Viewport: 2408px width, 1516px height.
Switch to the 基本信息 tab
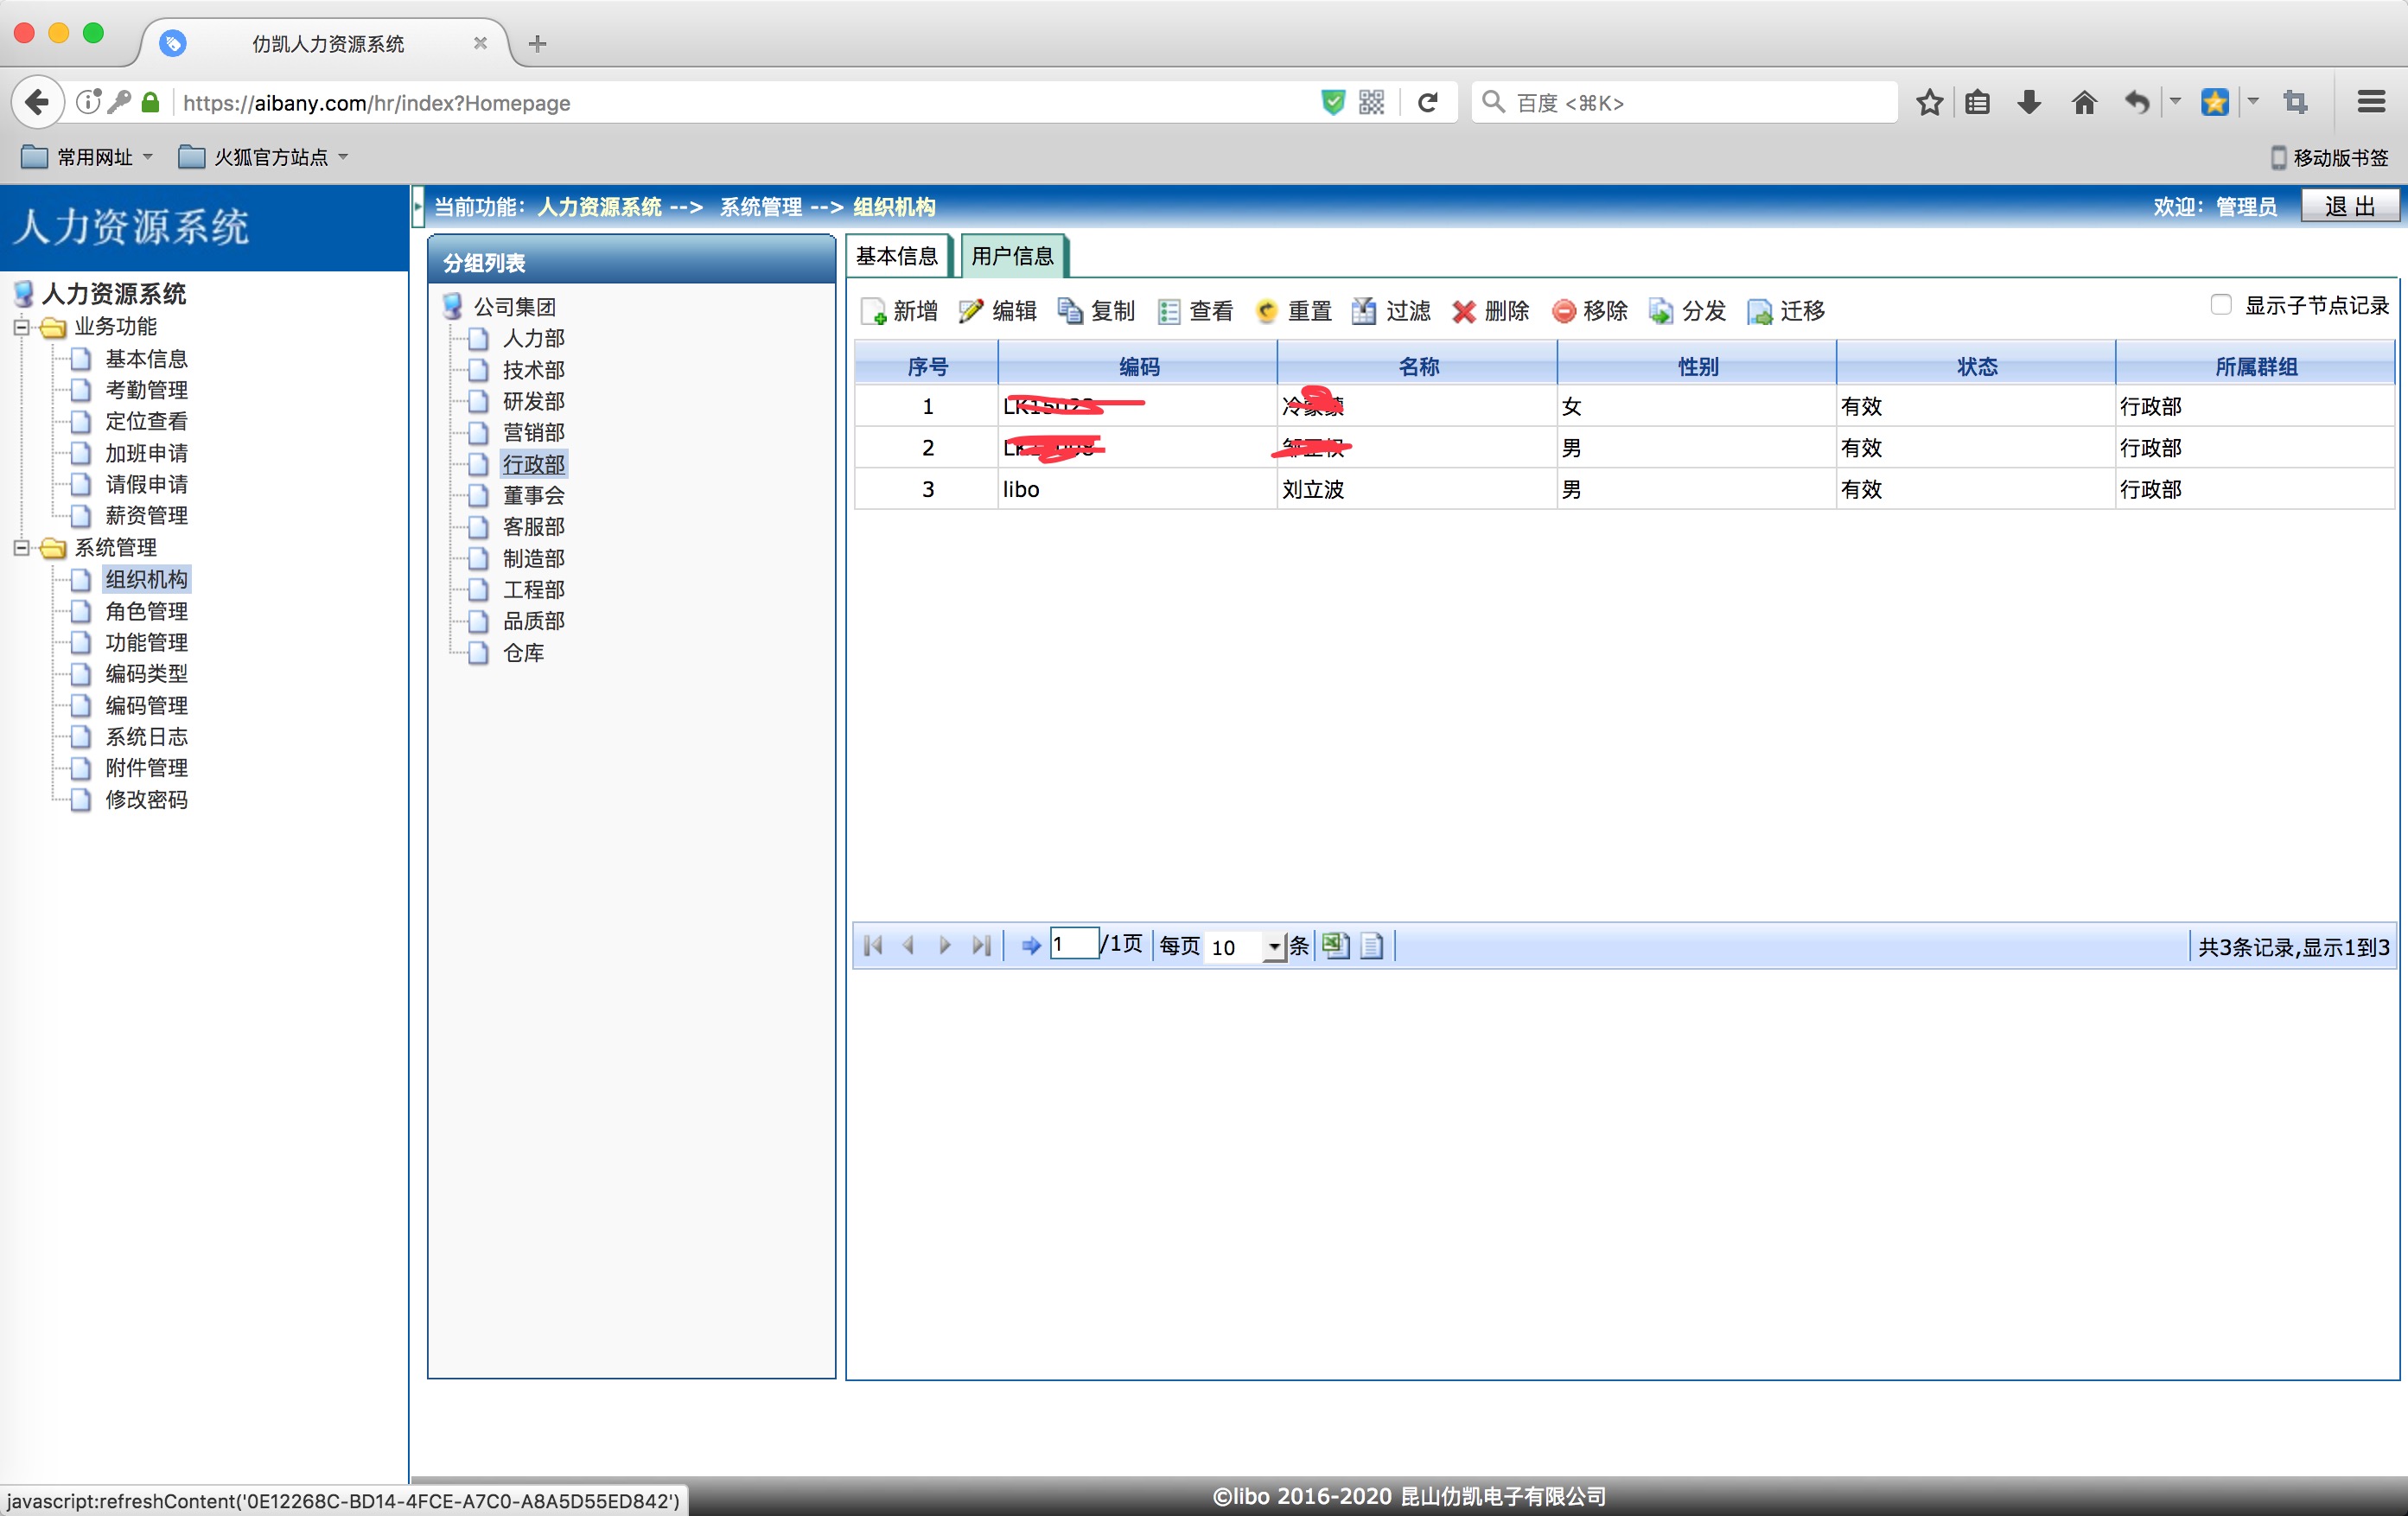(897, 257)
